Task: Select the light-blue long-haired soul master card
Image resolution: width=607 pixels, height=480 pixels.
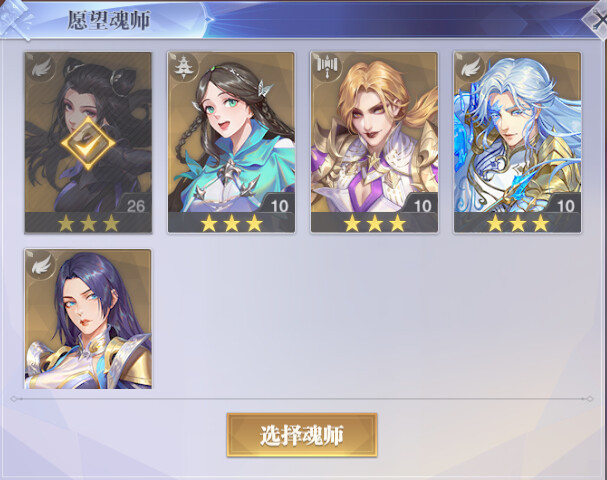Action: (x=518, y=142)
